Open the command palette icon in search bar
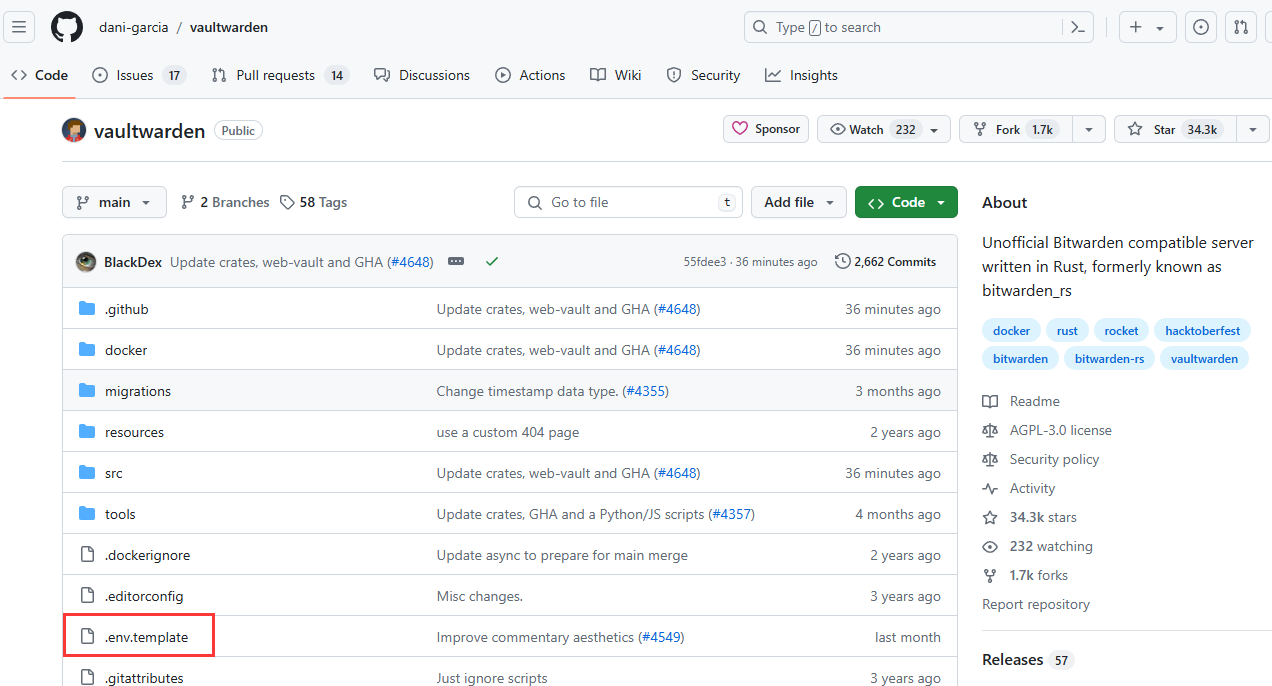The width and height of the screenshot is (1272, 686). (x=1078, y=28)
